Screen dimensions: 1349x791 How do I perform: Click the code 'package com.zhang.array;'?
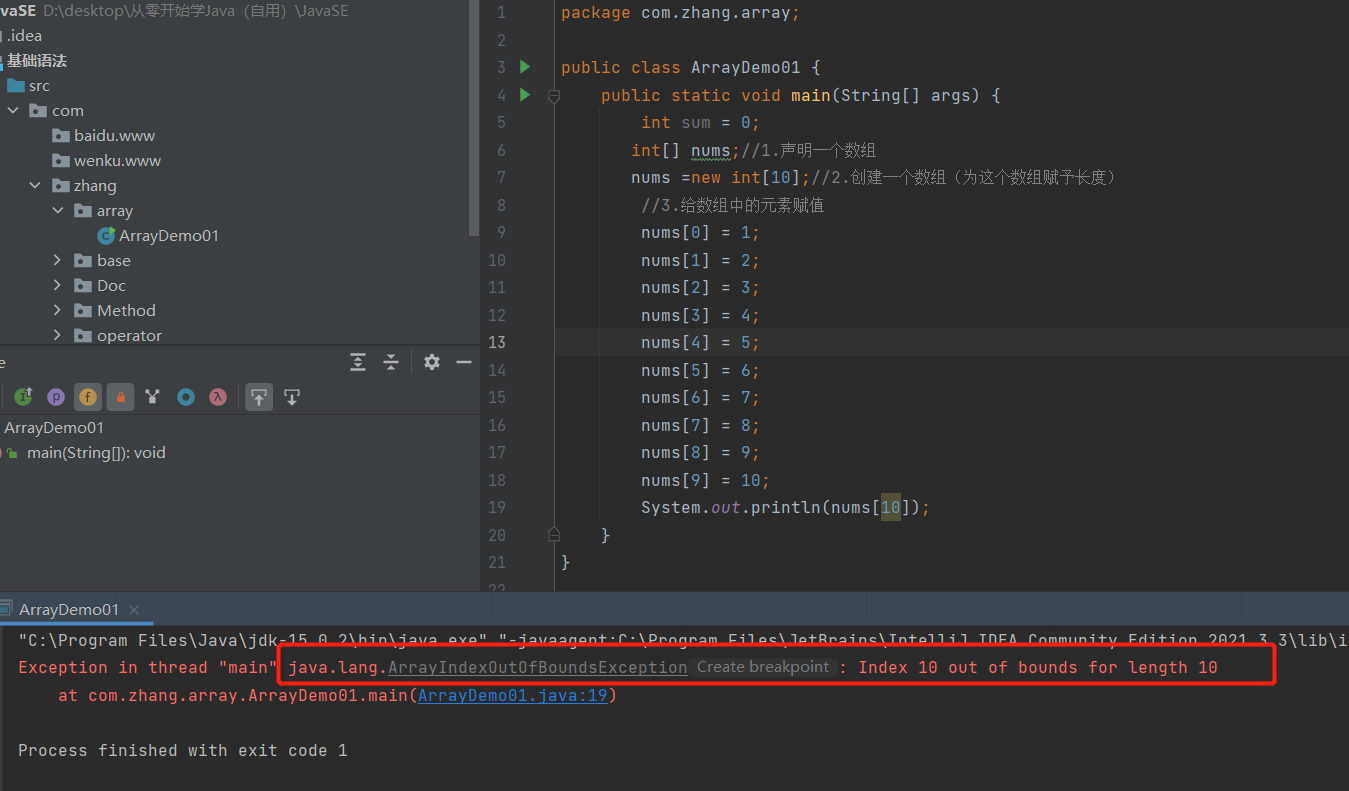(680, 13)
